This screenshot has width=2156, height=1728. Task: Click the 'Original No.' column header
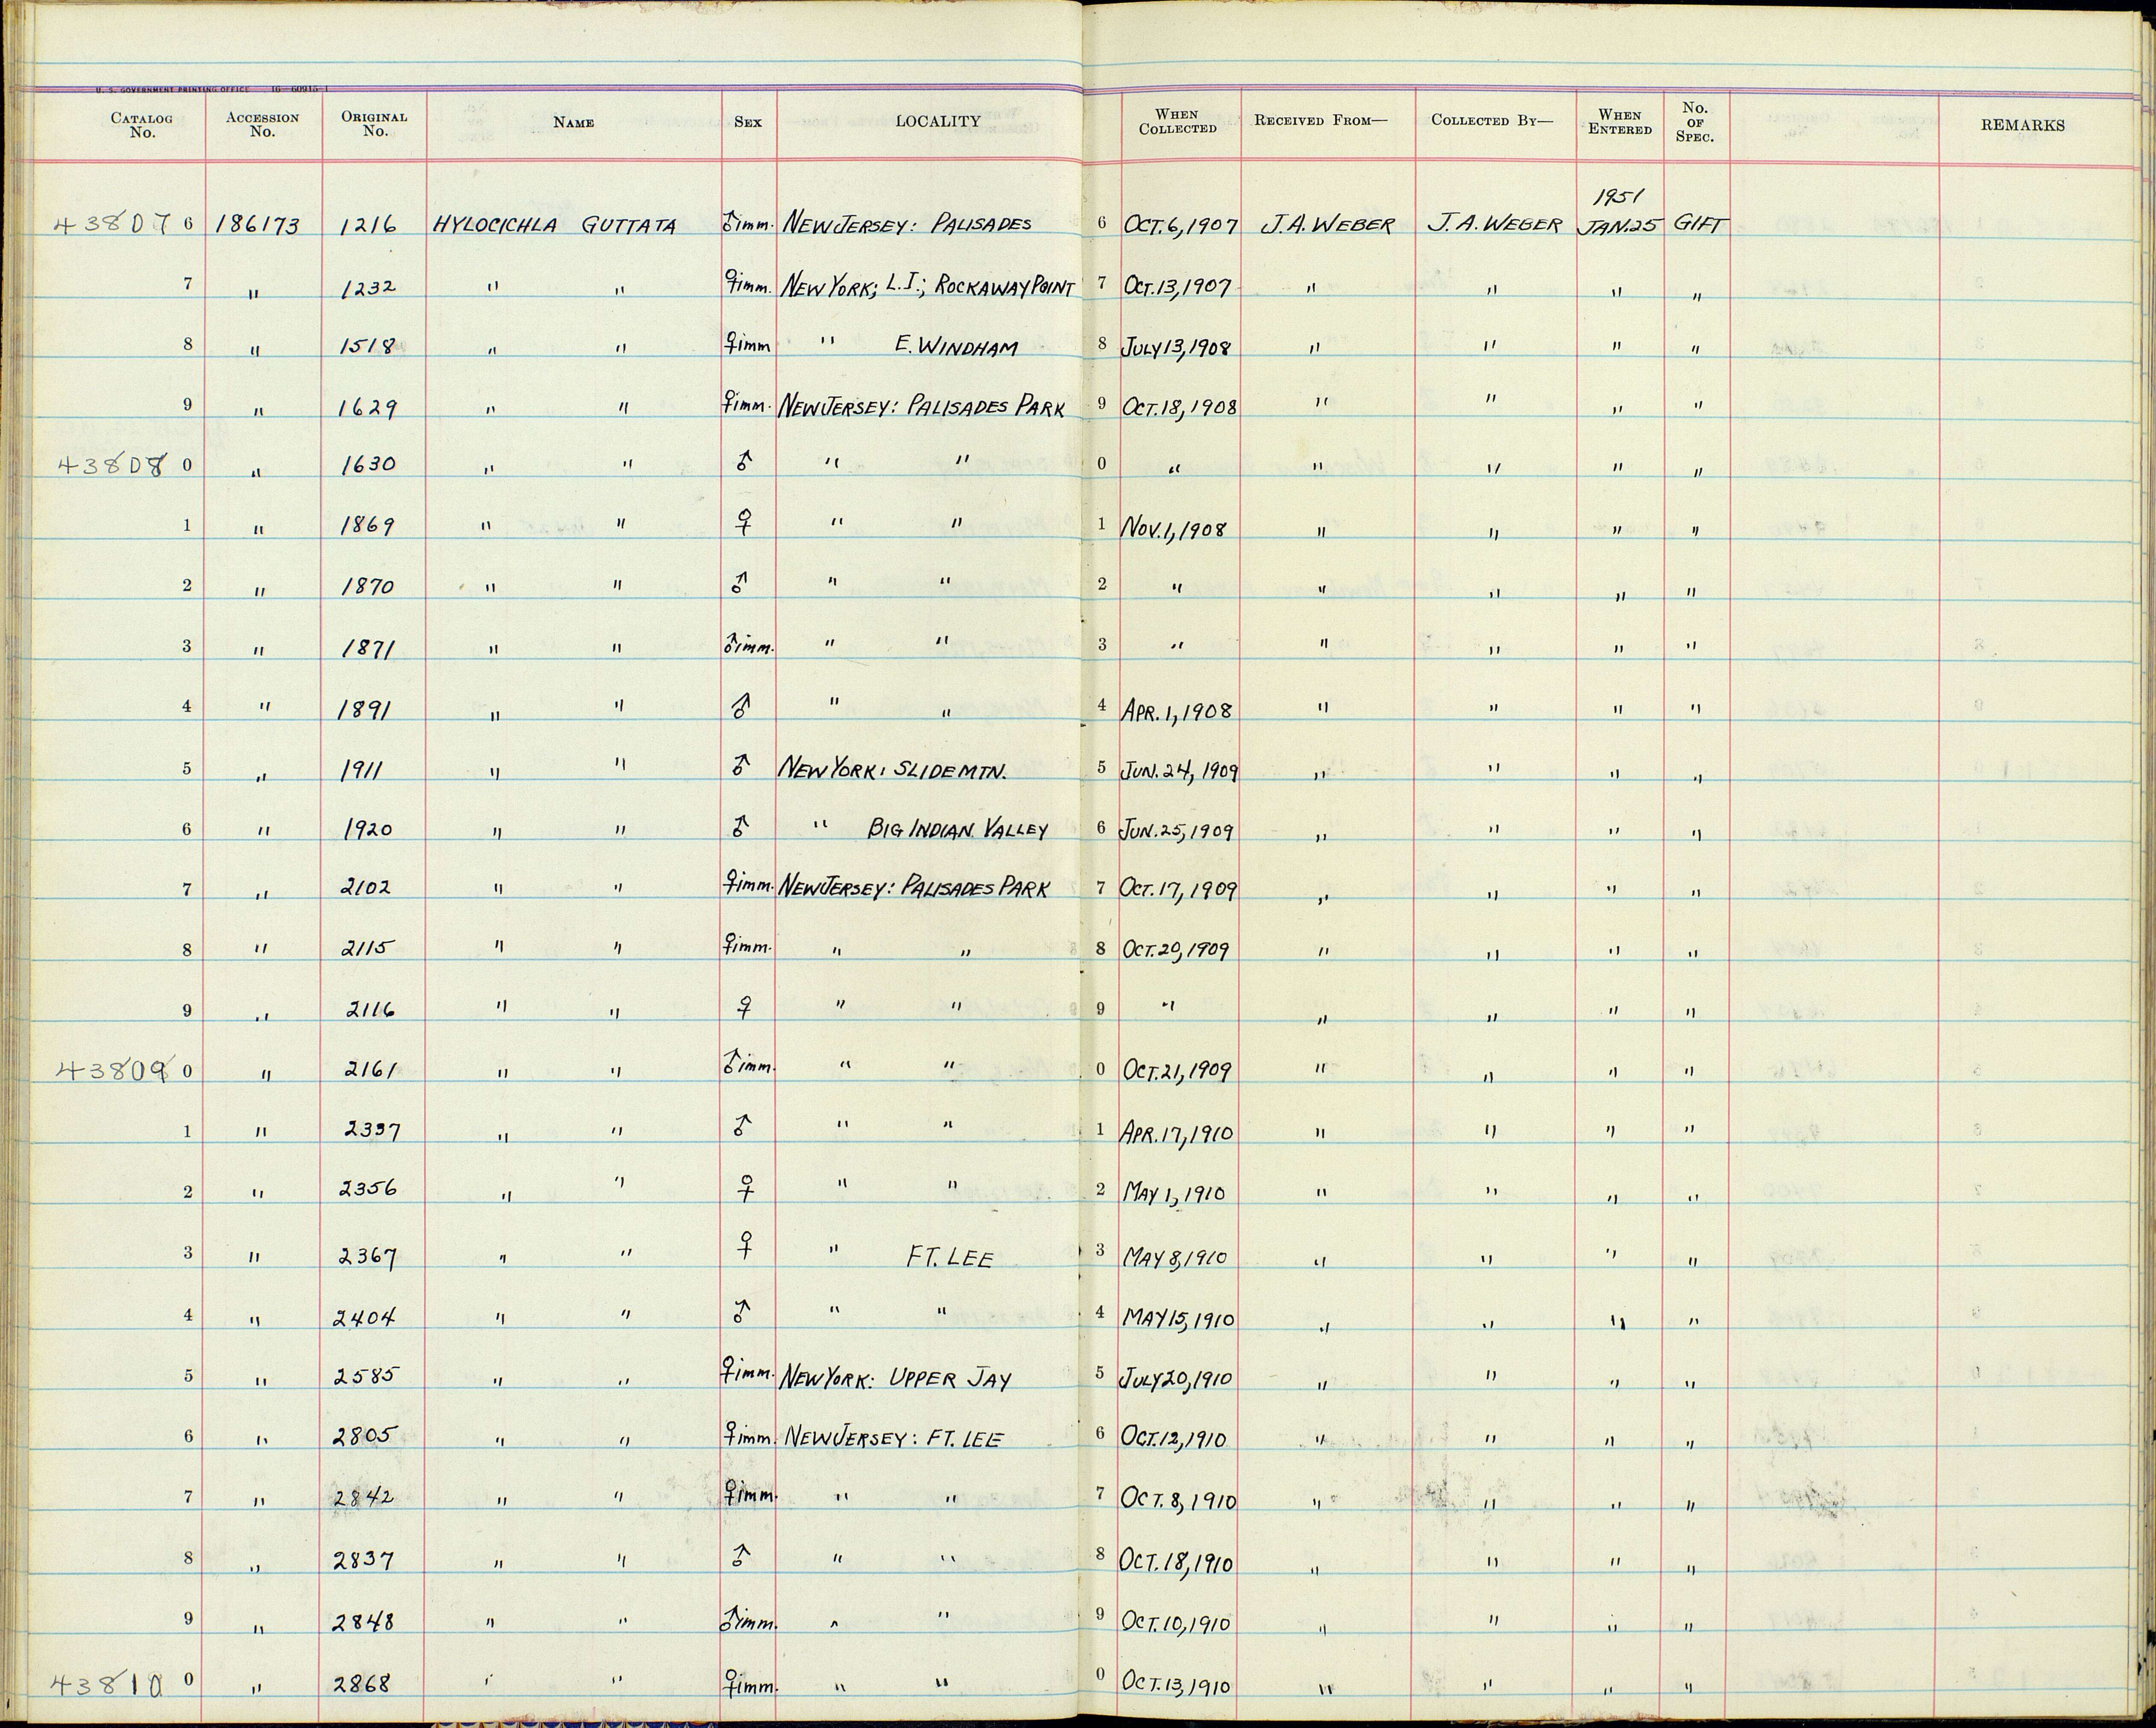click(374, 124)
